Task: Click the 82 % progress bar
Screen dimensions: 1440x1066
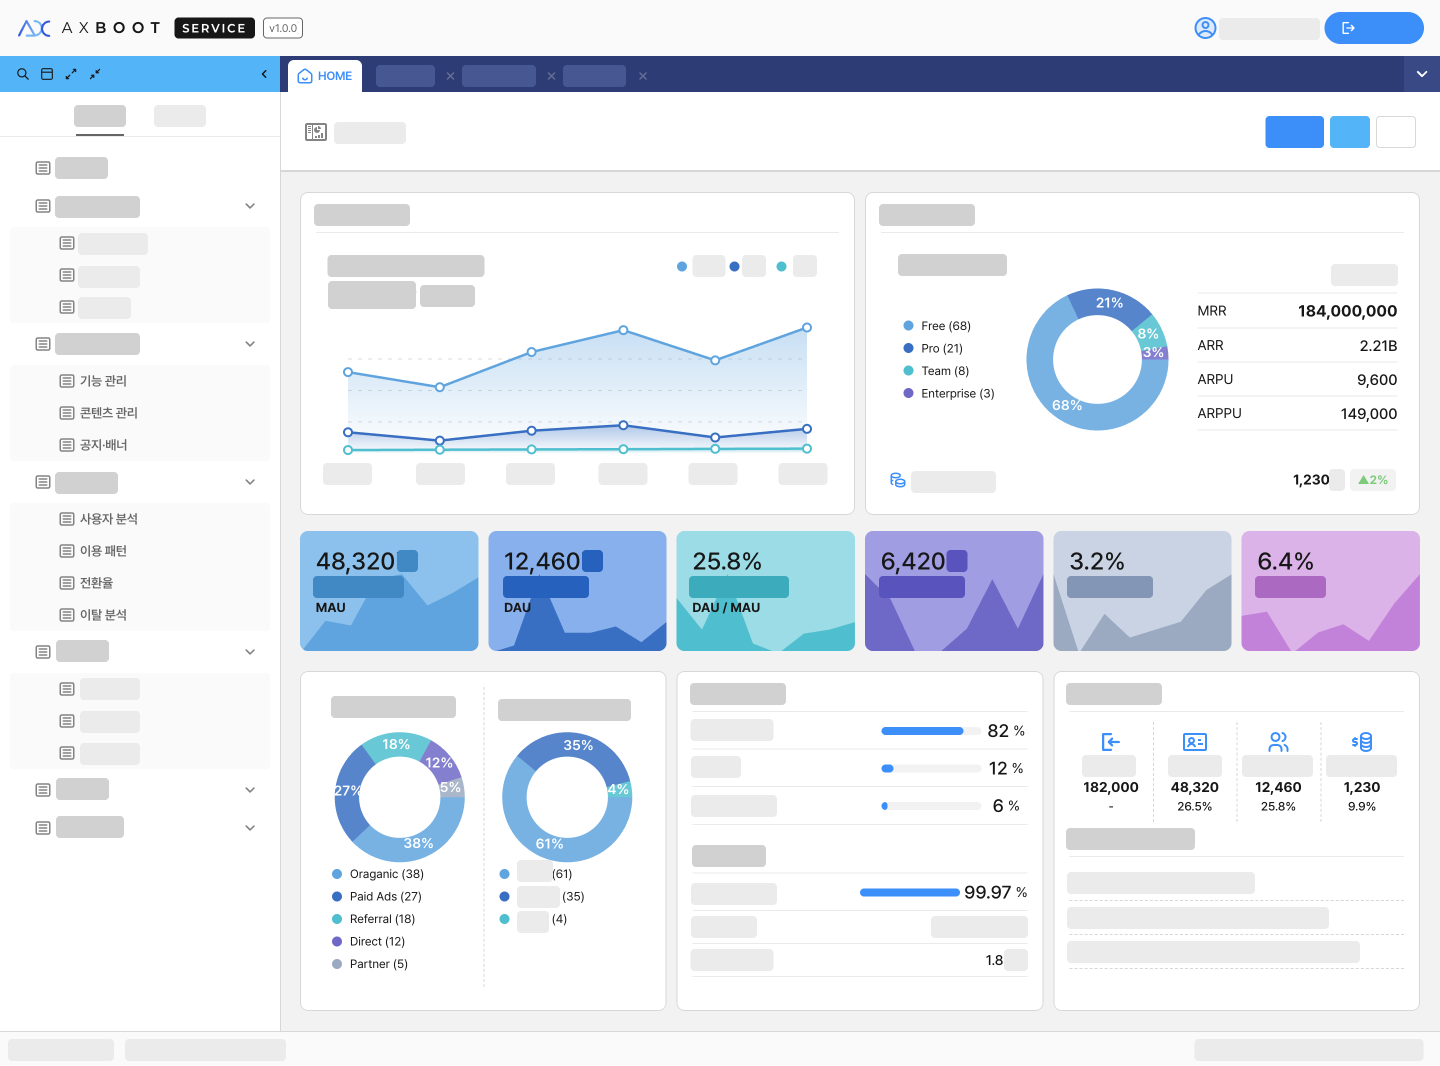Action: tap(931, 731)
